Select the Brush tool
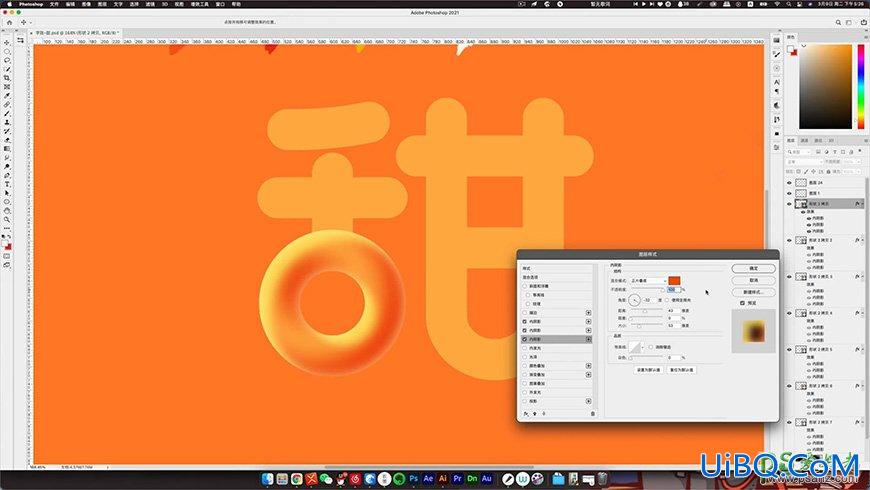The image size is (870, 490). click(x=7, y=113)
